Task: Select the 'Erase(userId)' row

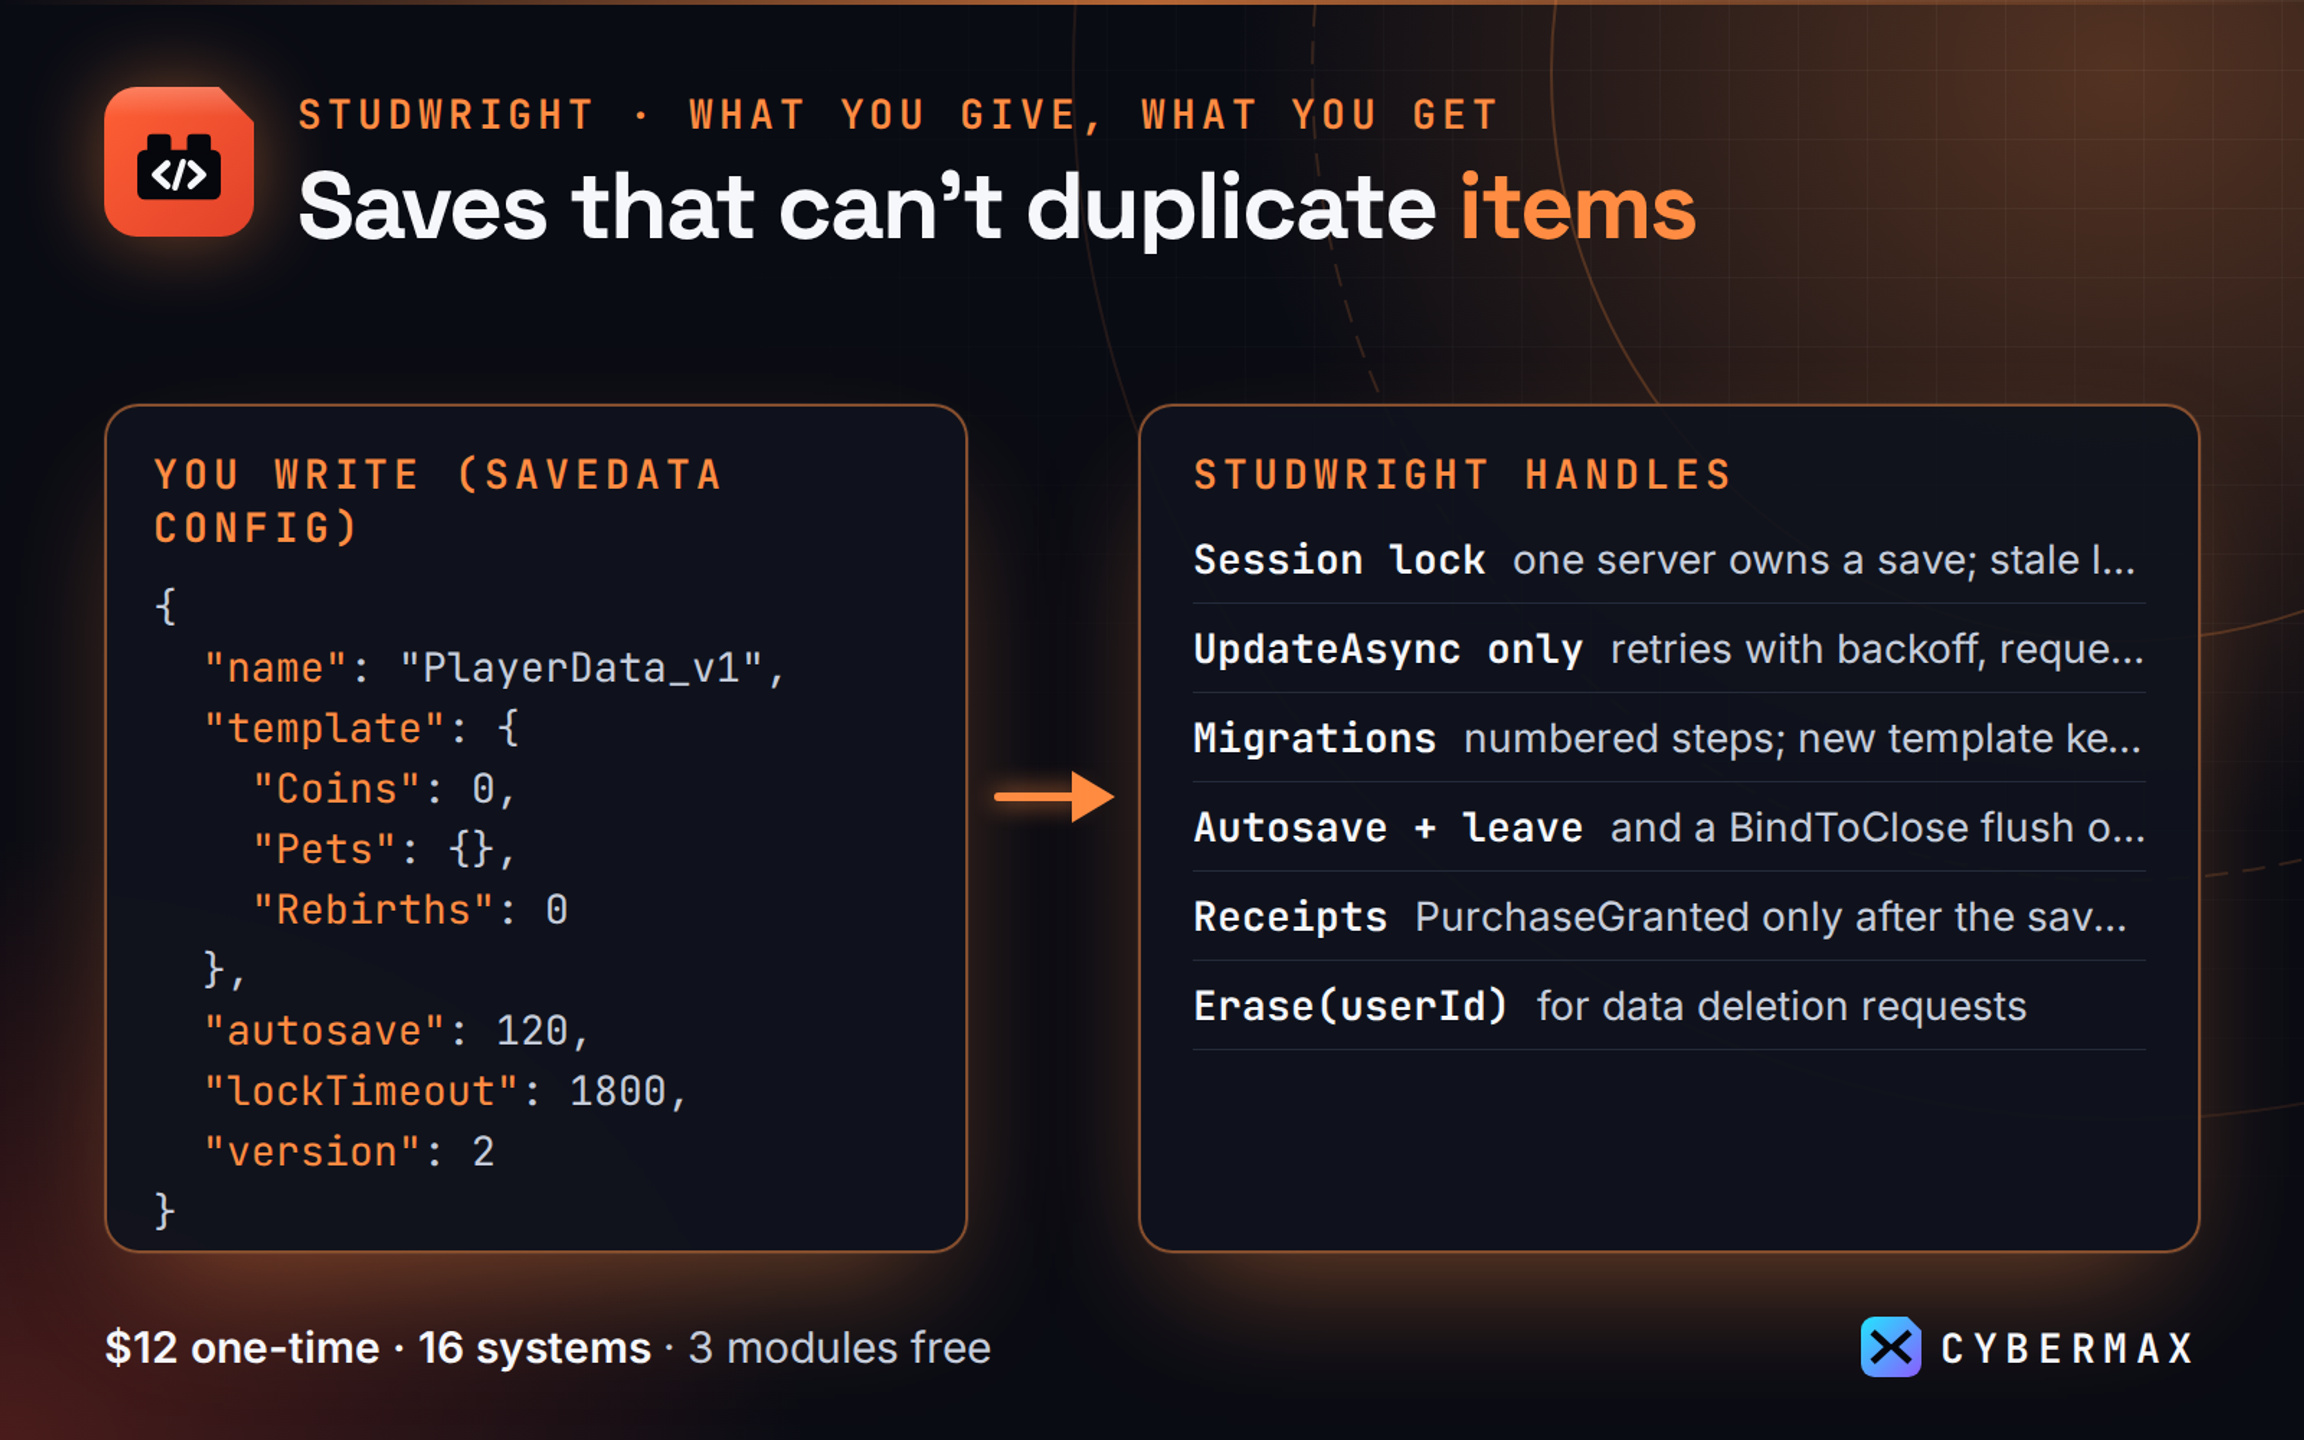Action: (x=1669, y=1006)
